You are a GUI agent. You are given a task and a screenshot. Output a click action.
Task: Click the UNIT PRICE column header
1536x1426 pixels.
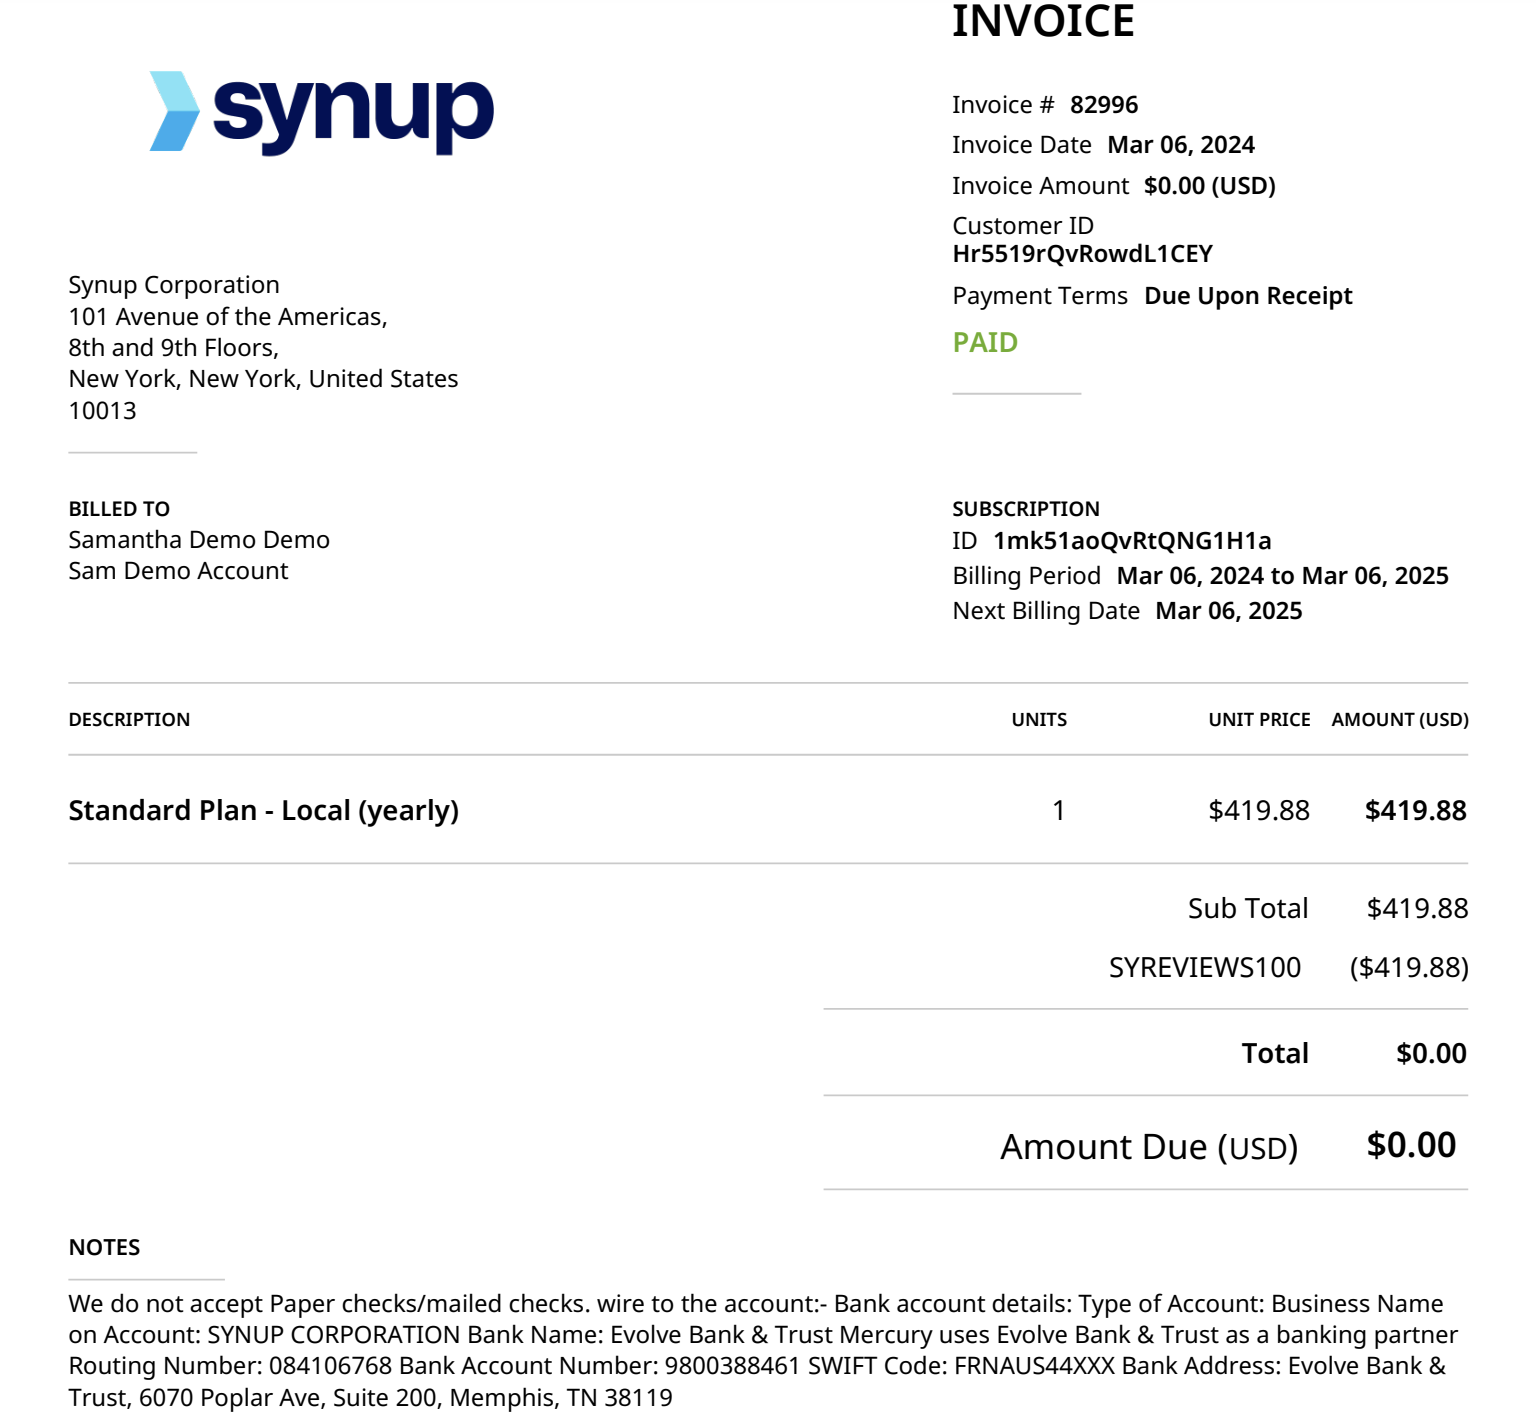[1259, 720]
